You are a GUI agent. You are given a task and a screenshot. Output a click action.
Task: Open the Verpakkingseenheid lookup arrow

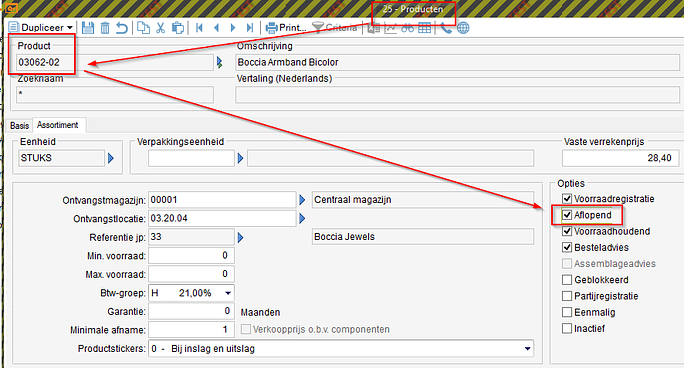pos(240,158)
